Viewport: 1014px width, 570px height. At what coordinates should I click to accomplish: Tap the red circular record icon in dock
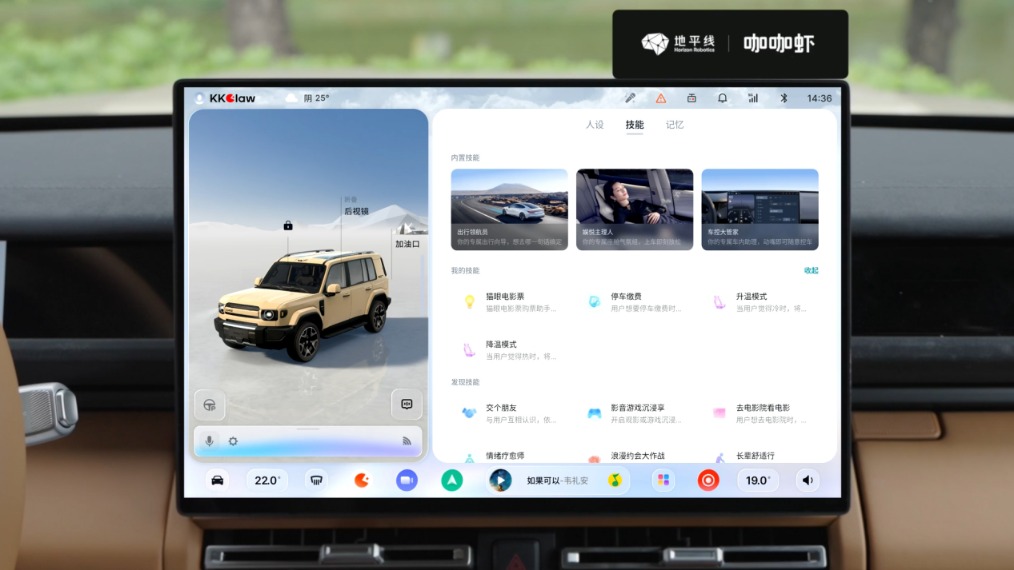(x=708, y=480)
